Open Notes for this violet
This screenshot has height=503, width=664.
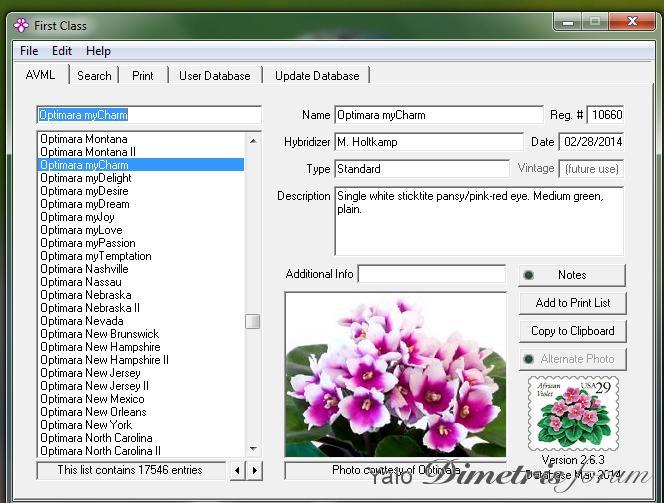click(x=572, y=275)
